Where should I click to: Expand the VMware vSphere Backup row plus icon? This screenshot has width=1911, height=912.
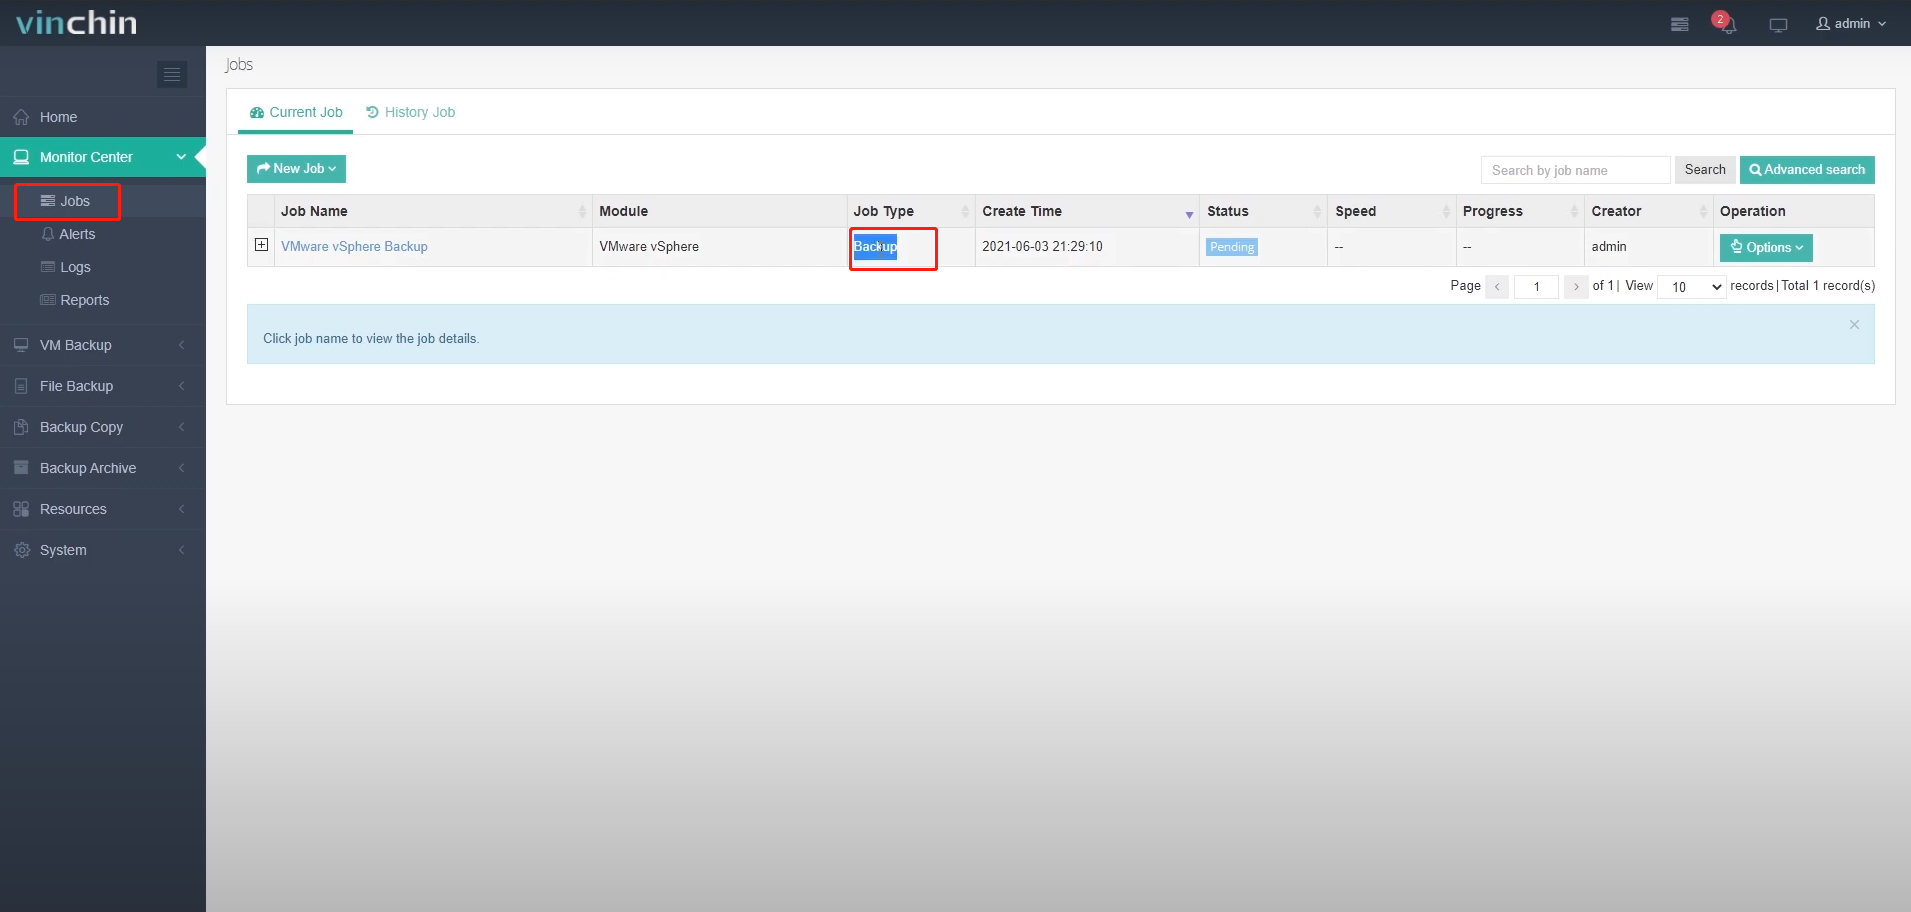(261, 245)
